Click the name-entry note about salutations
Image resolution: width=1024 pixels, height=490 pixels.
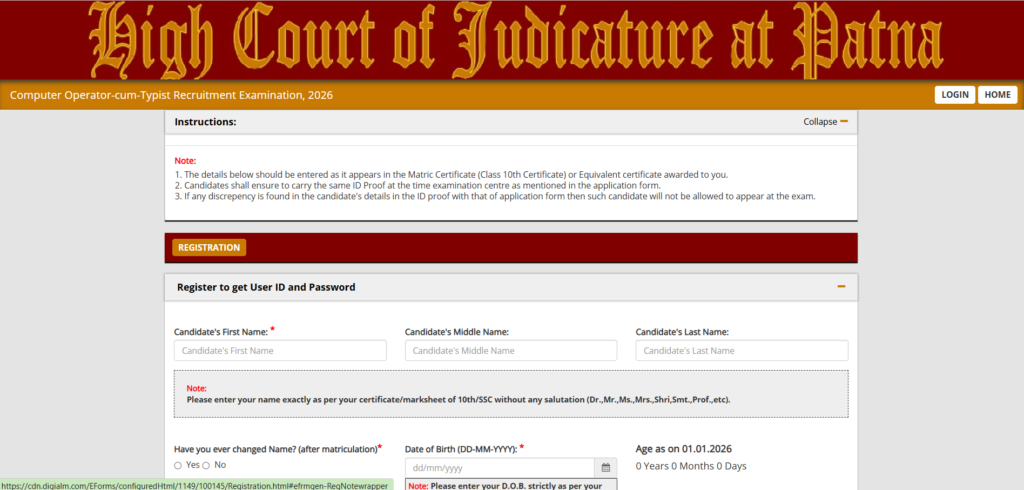pos(458,399)
